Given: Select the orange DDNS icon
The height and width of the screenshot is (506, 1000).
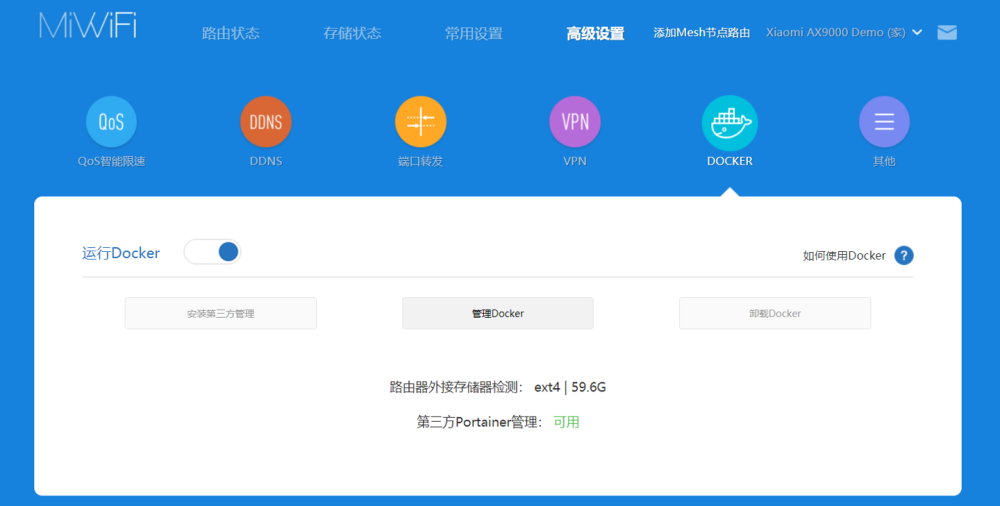Looking at the screenshot, I should (x=265, y=122).
